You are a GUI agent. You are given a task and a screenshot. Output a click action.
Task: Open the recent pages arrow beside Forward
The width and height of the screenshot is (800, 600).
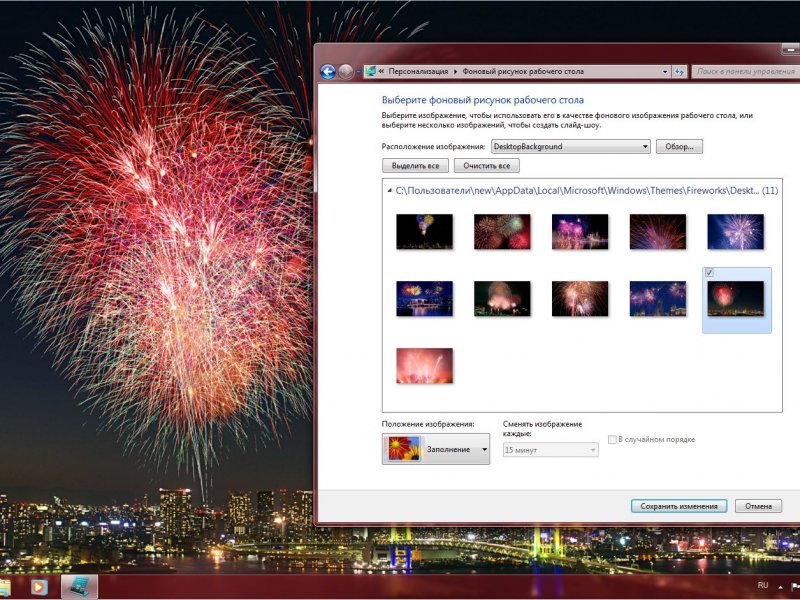pyautogui.click(x=358, y=72)
